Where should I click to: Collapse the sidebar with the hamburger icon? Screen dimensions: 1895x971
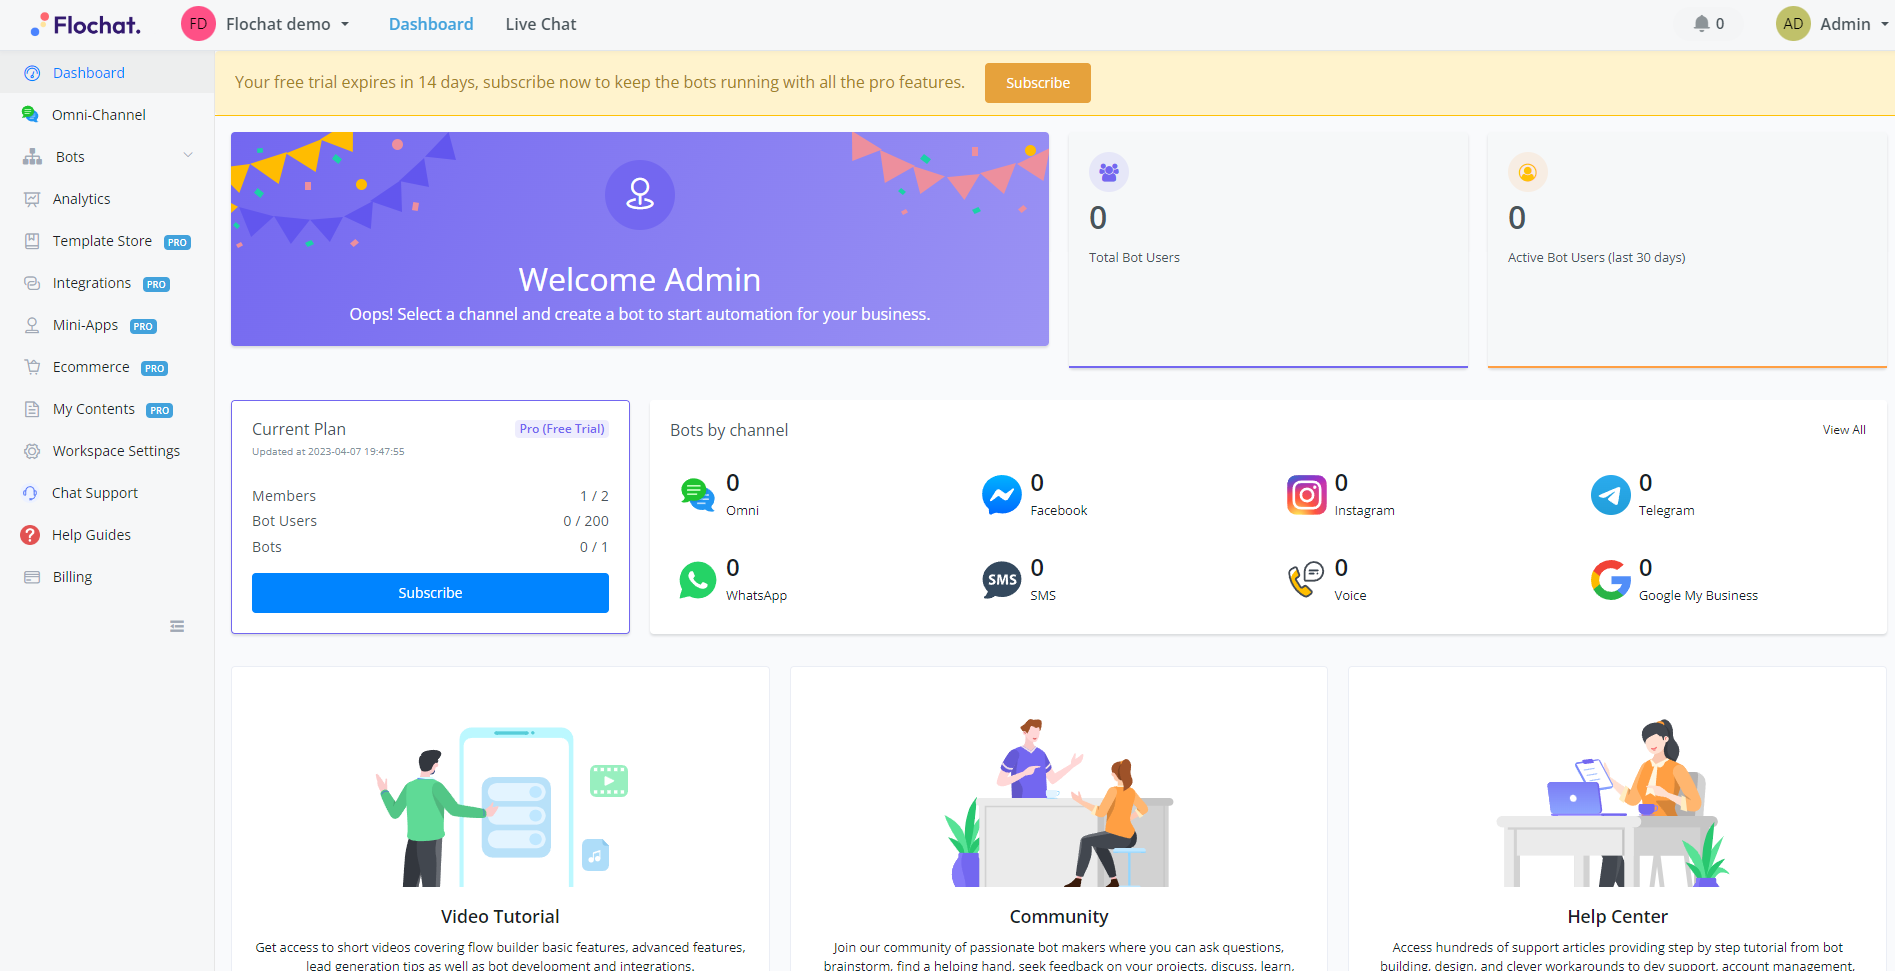[177, 627]
